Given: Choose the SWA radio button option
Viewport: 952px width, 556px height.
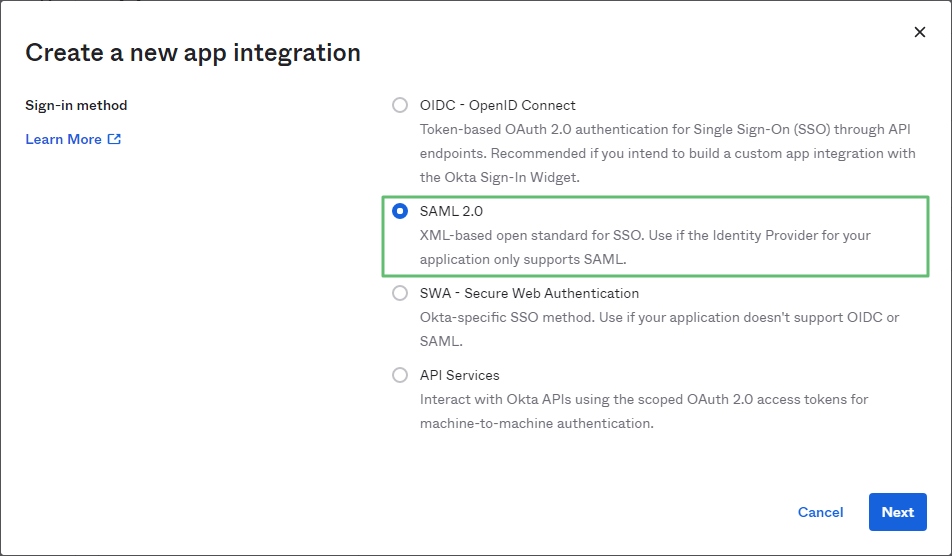Looking at the screenshot, I should coord(400,293).
